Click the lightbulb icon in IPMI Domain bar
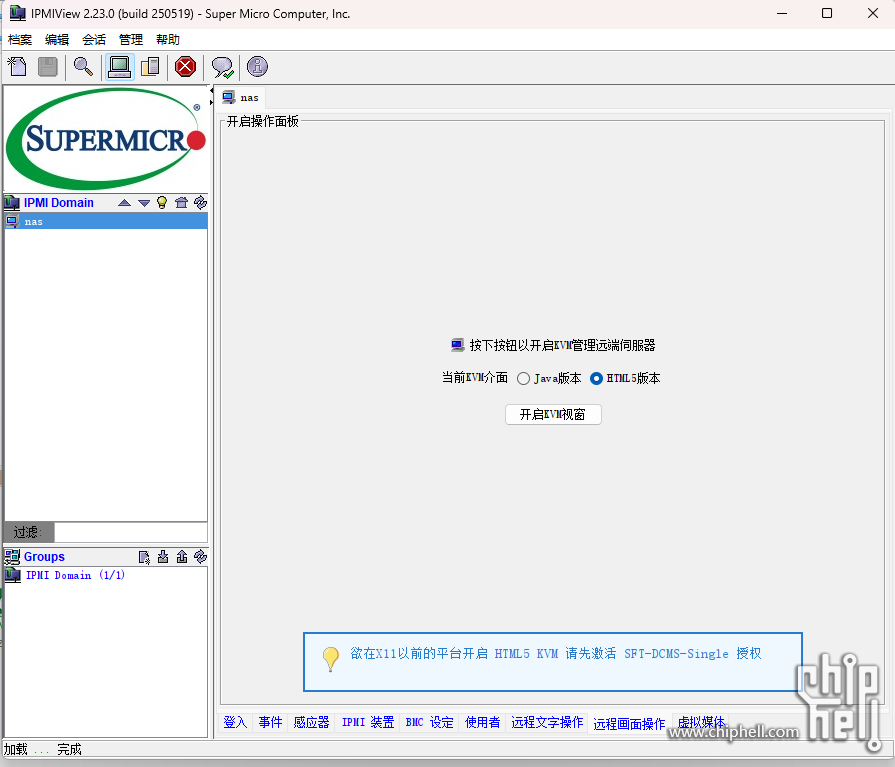The image size is (895, 767). click(161, 202)
